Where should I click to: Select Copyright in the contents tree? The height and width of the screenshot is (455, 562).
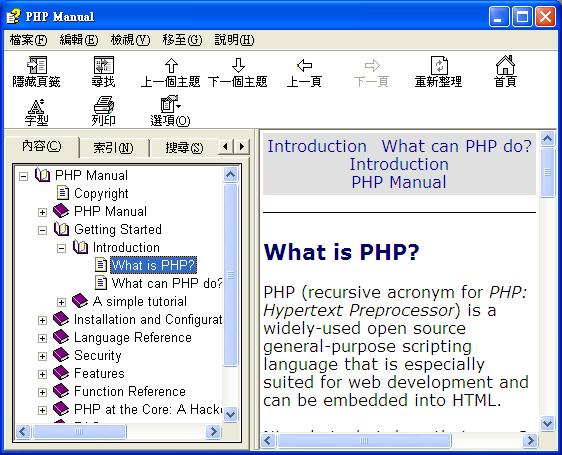[x=101, y=194]
